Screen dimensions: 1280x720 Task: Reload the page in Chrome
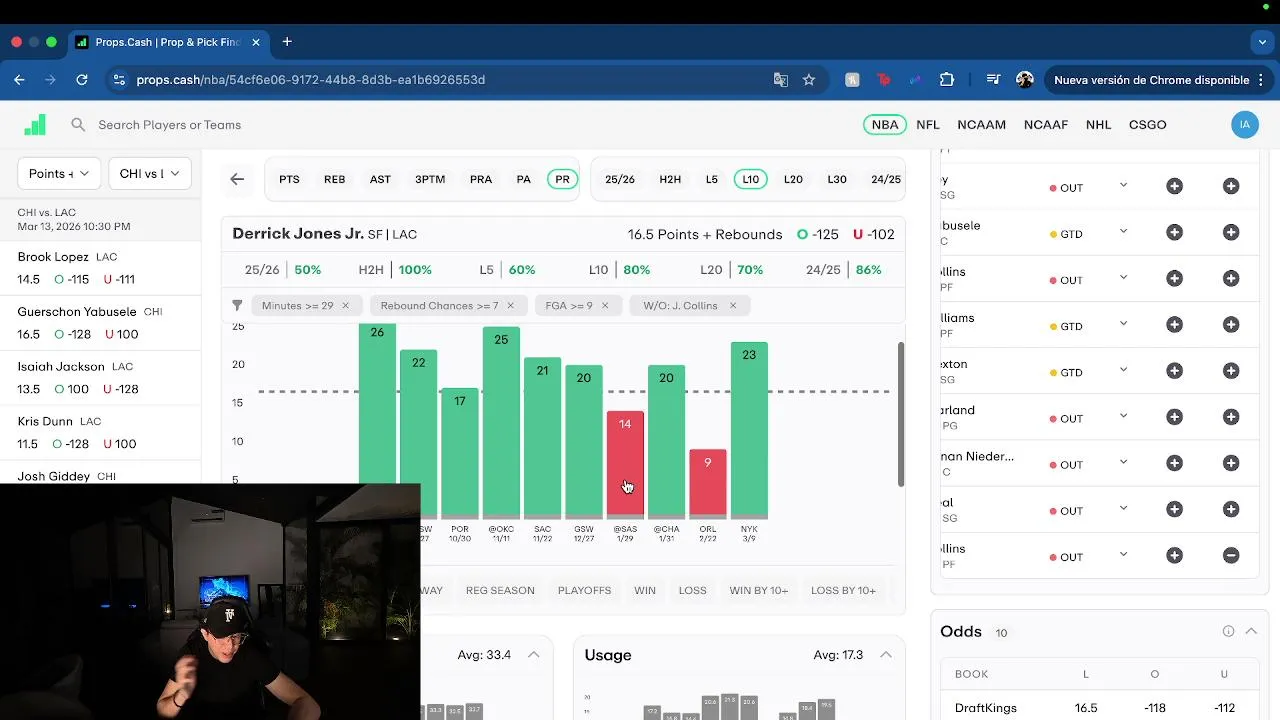click(82, 80)
